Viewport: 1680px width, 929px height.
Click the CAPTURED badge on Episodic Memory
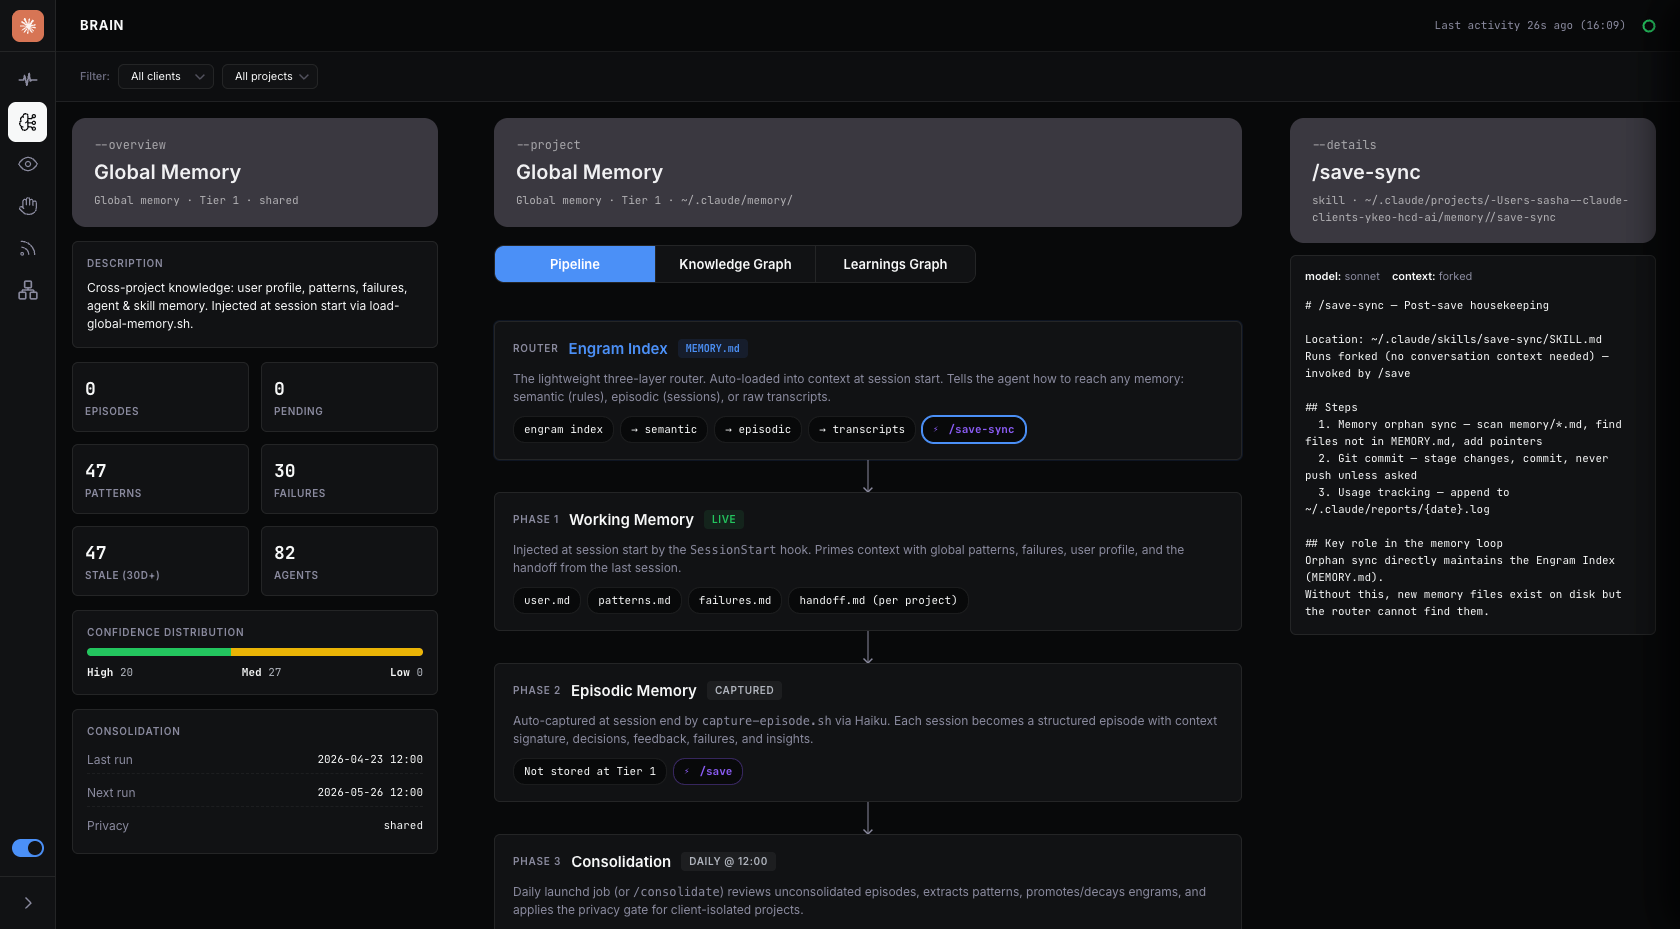click(744, 691)
